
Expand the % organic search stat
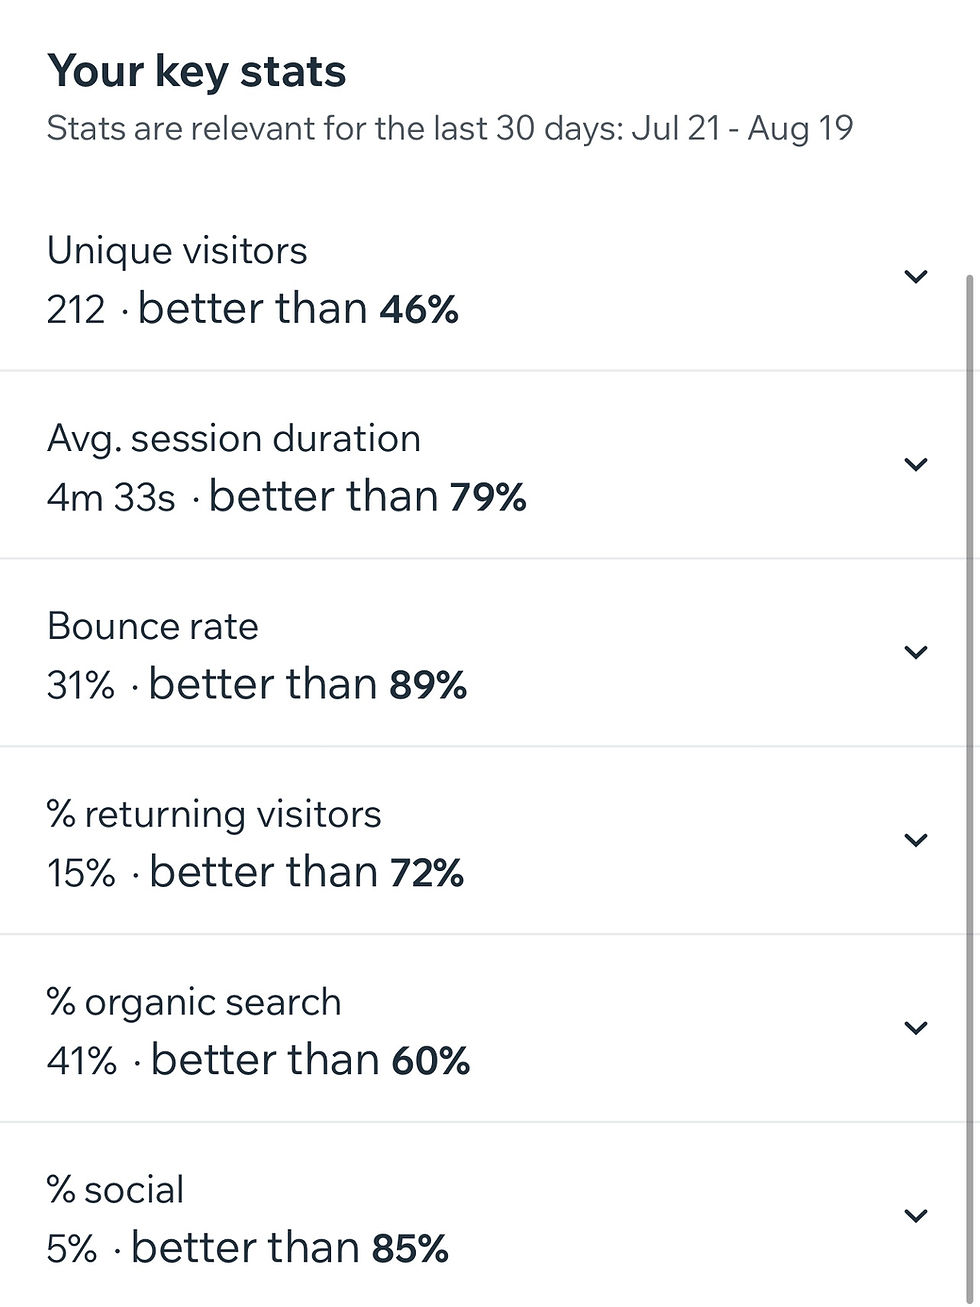[916, 1027]
